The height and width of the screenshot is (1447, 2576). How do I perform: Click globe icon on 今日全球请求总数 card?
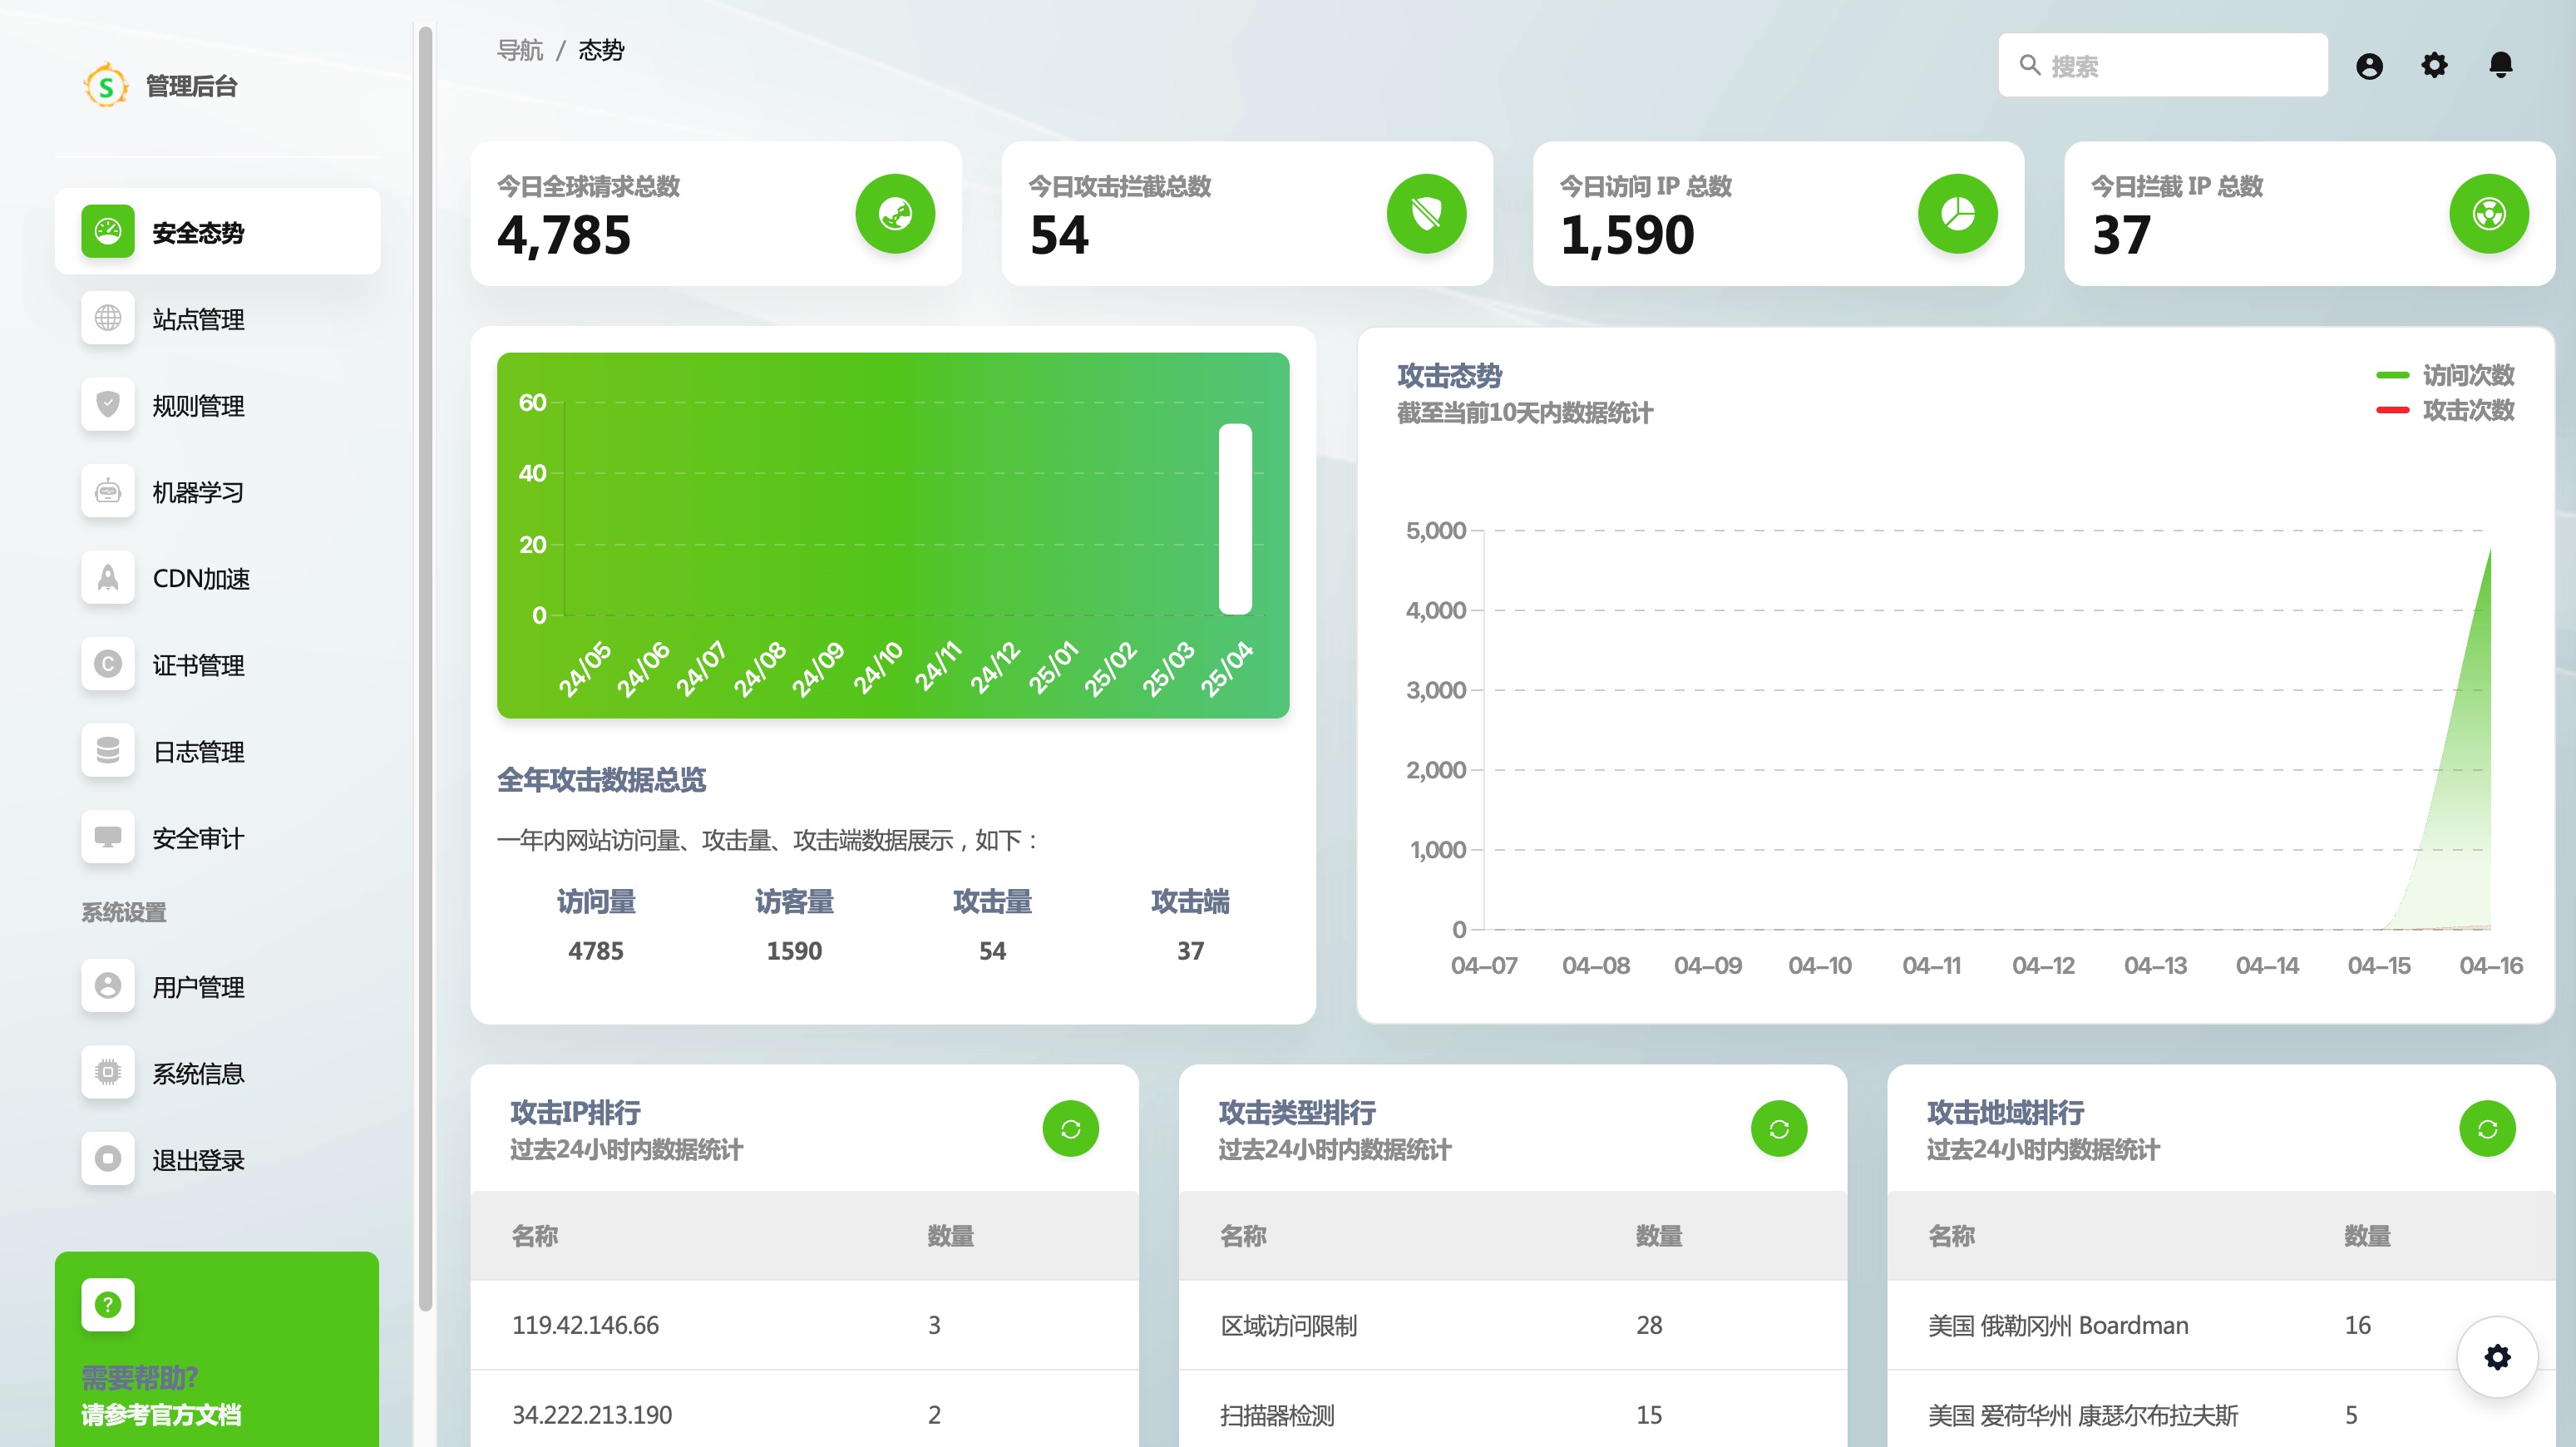(895, 214)
